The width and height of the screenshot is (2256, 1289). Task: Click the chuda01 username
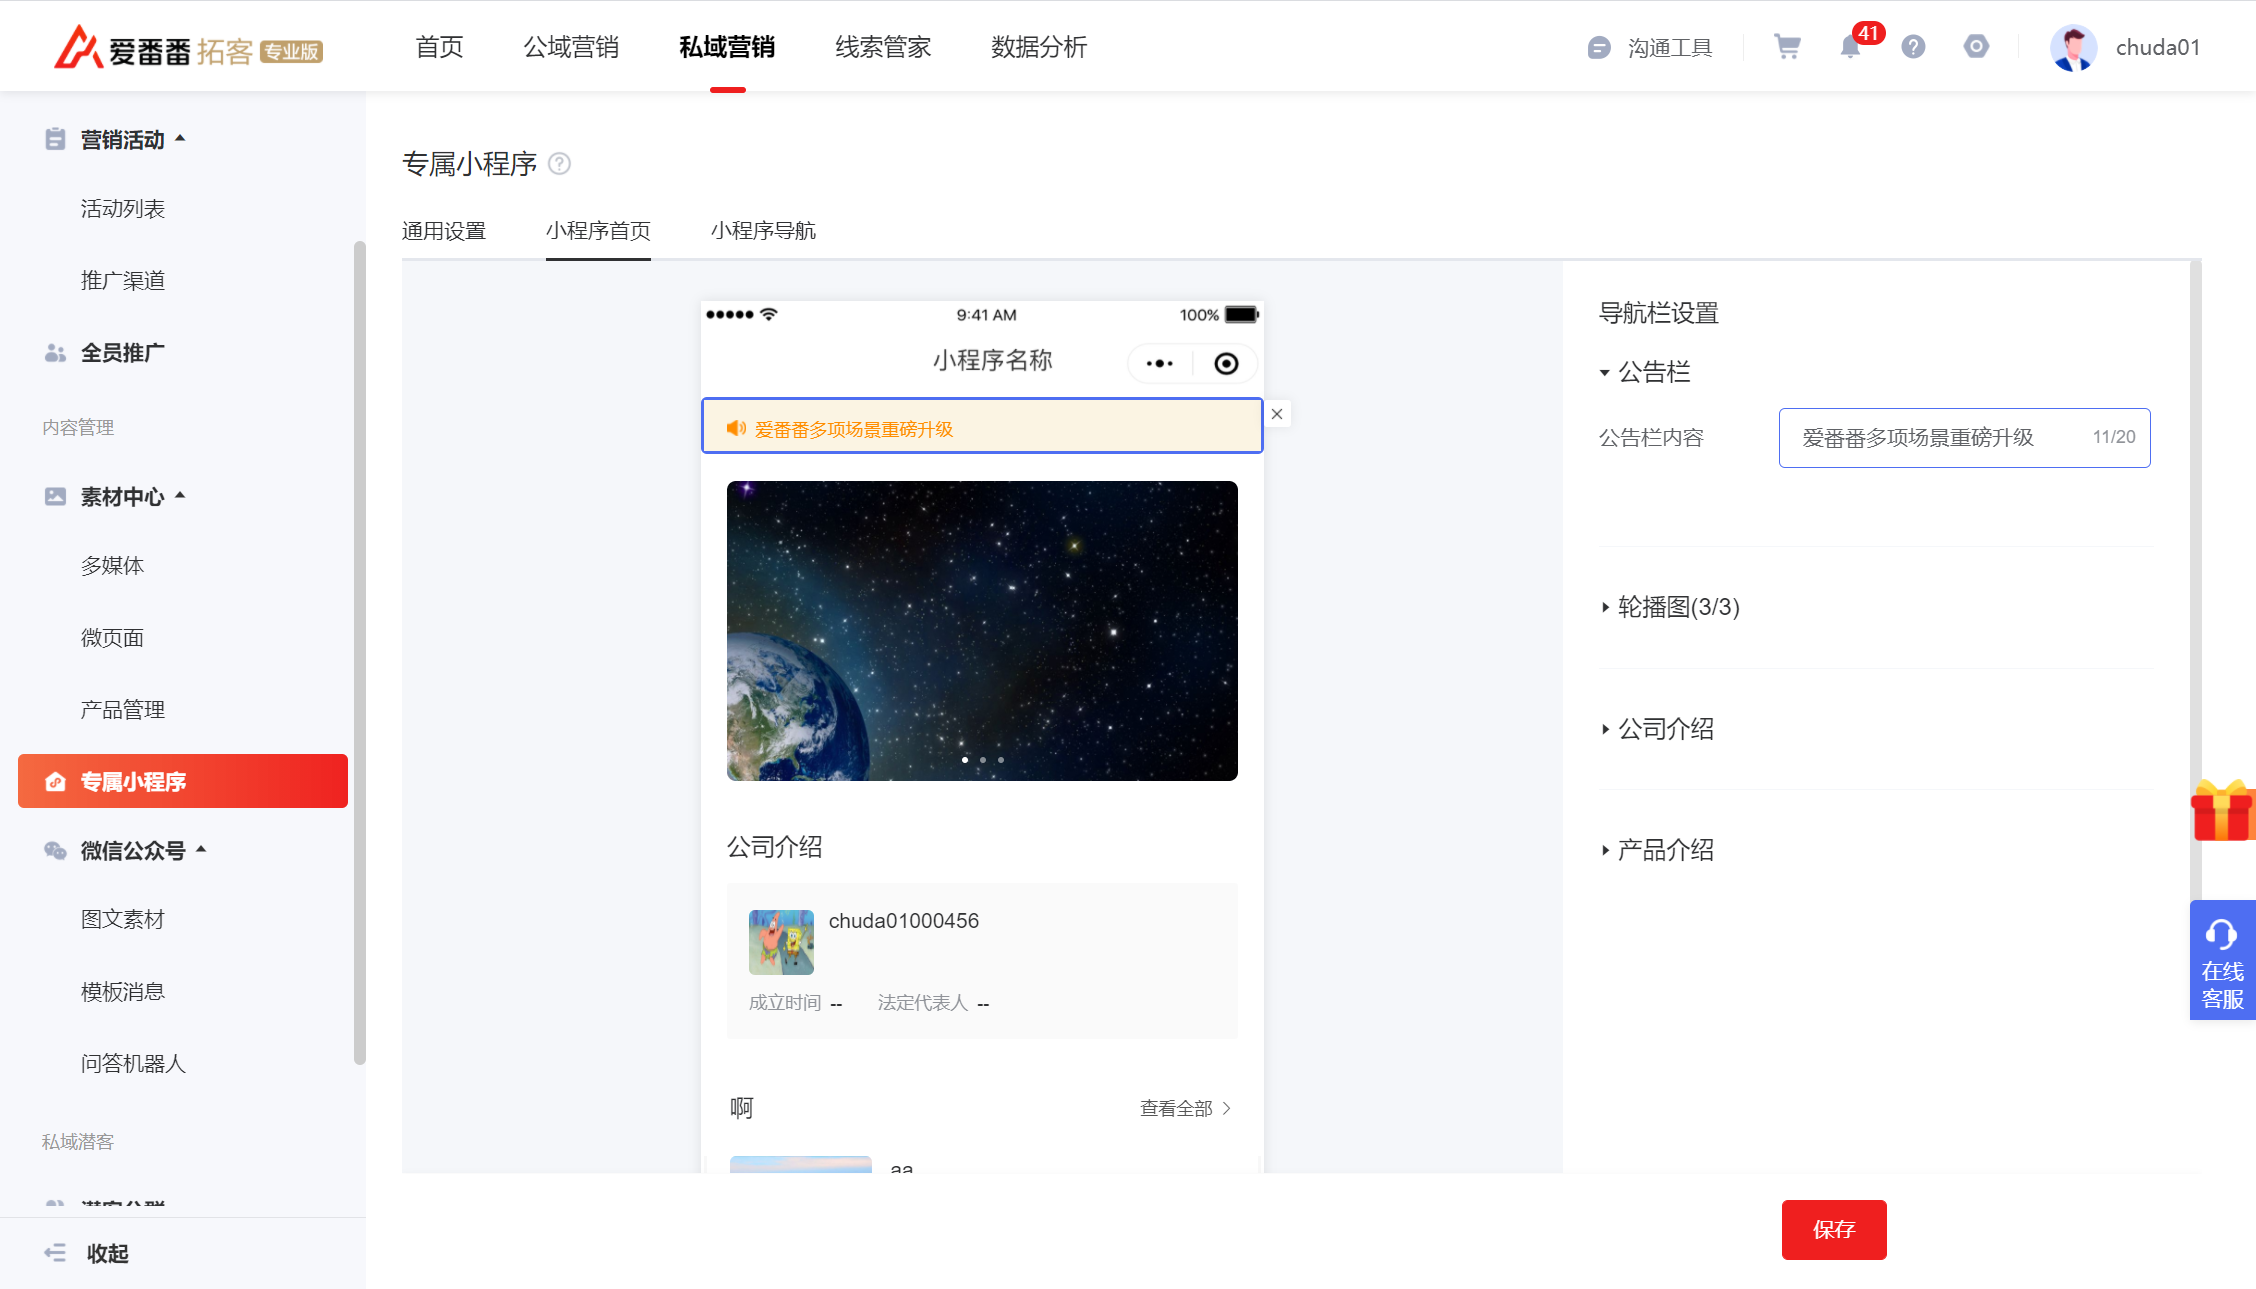click(x=2158, y=47)
